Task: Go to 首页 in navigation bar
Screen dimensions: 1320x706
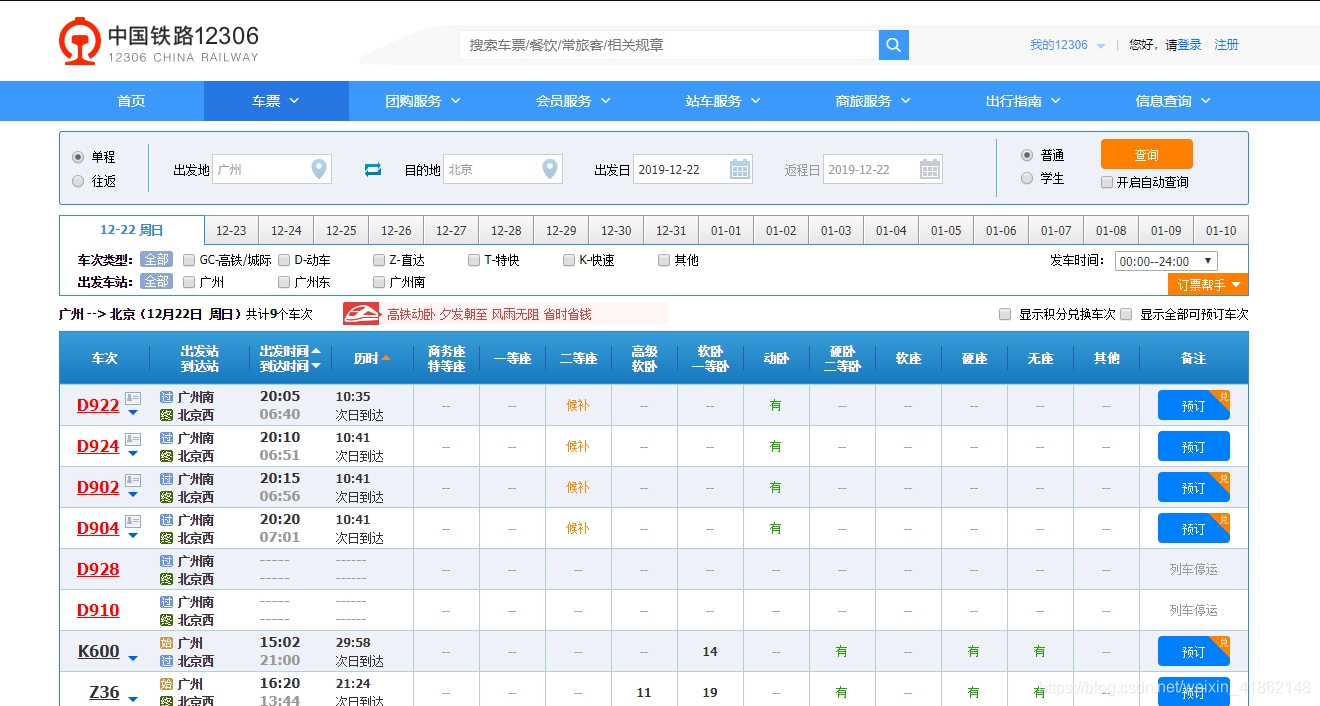Action: (131, 101)
